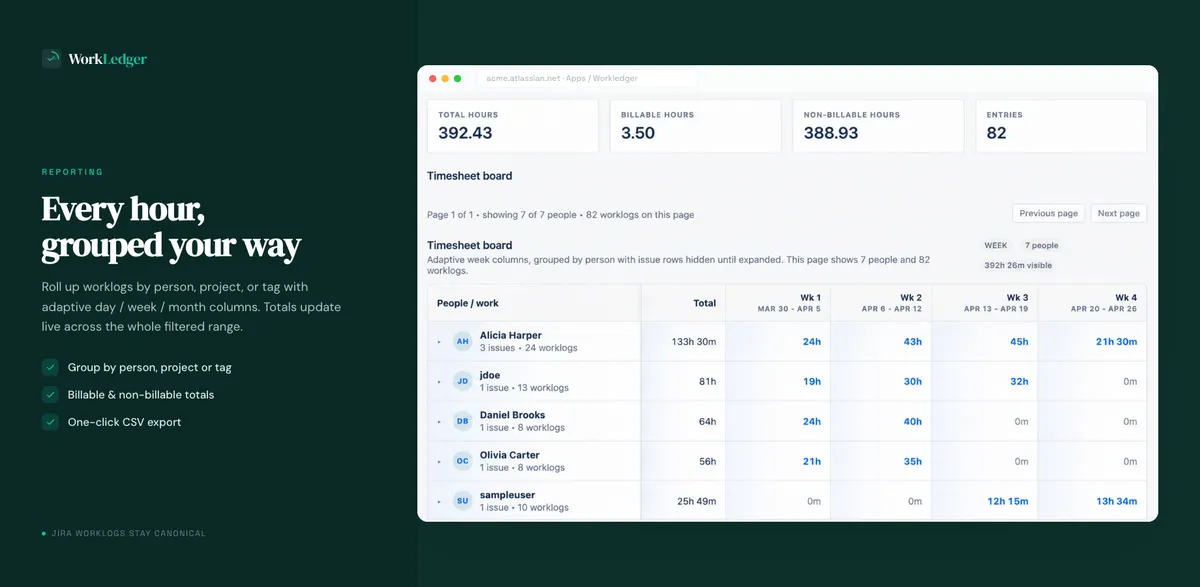The width and height of the screenshot is (1200, 587).
Task: Click jdoe's JD avatar
Action: pos(462,381)
